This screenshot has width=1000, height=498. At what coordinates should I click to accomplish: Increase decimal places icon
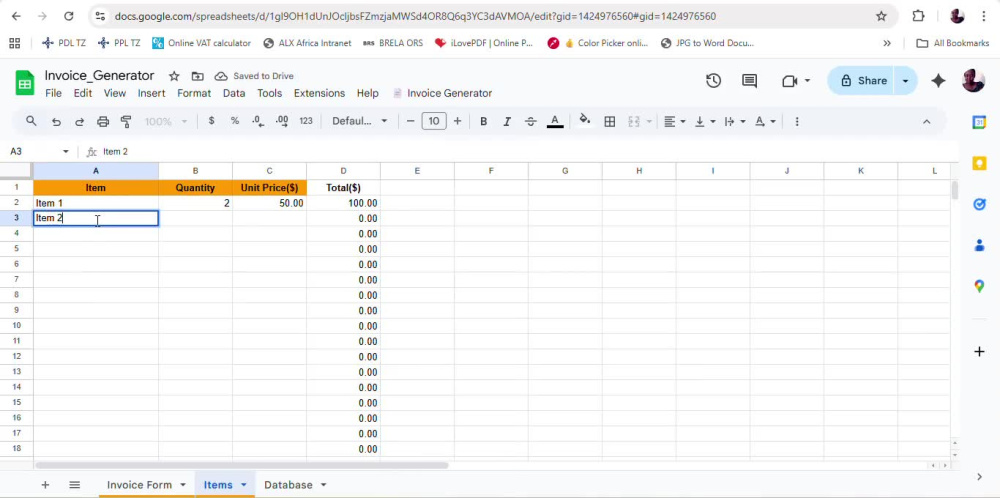tap(282, 121)
